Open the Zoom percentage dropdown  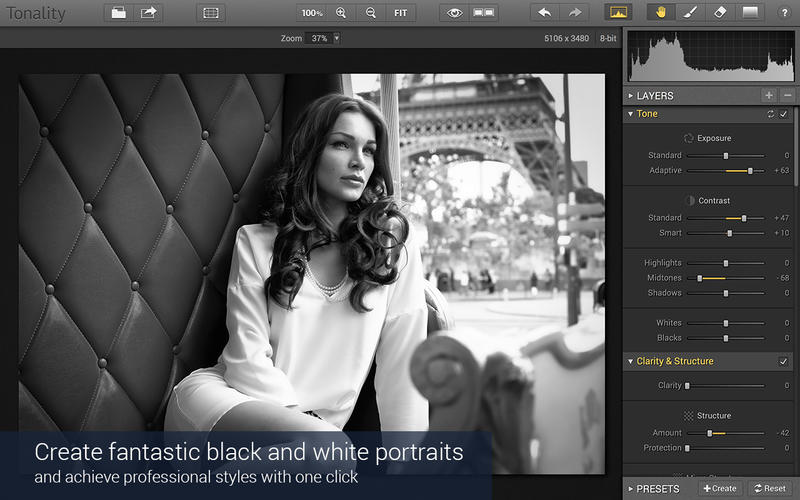tap(336, 38)
